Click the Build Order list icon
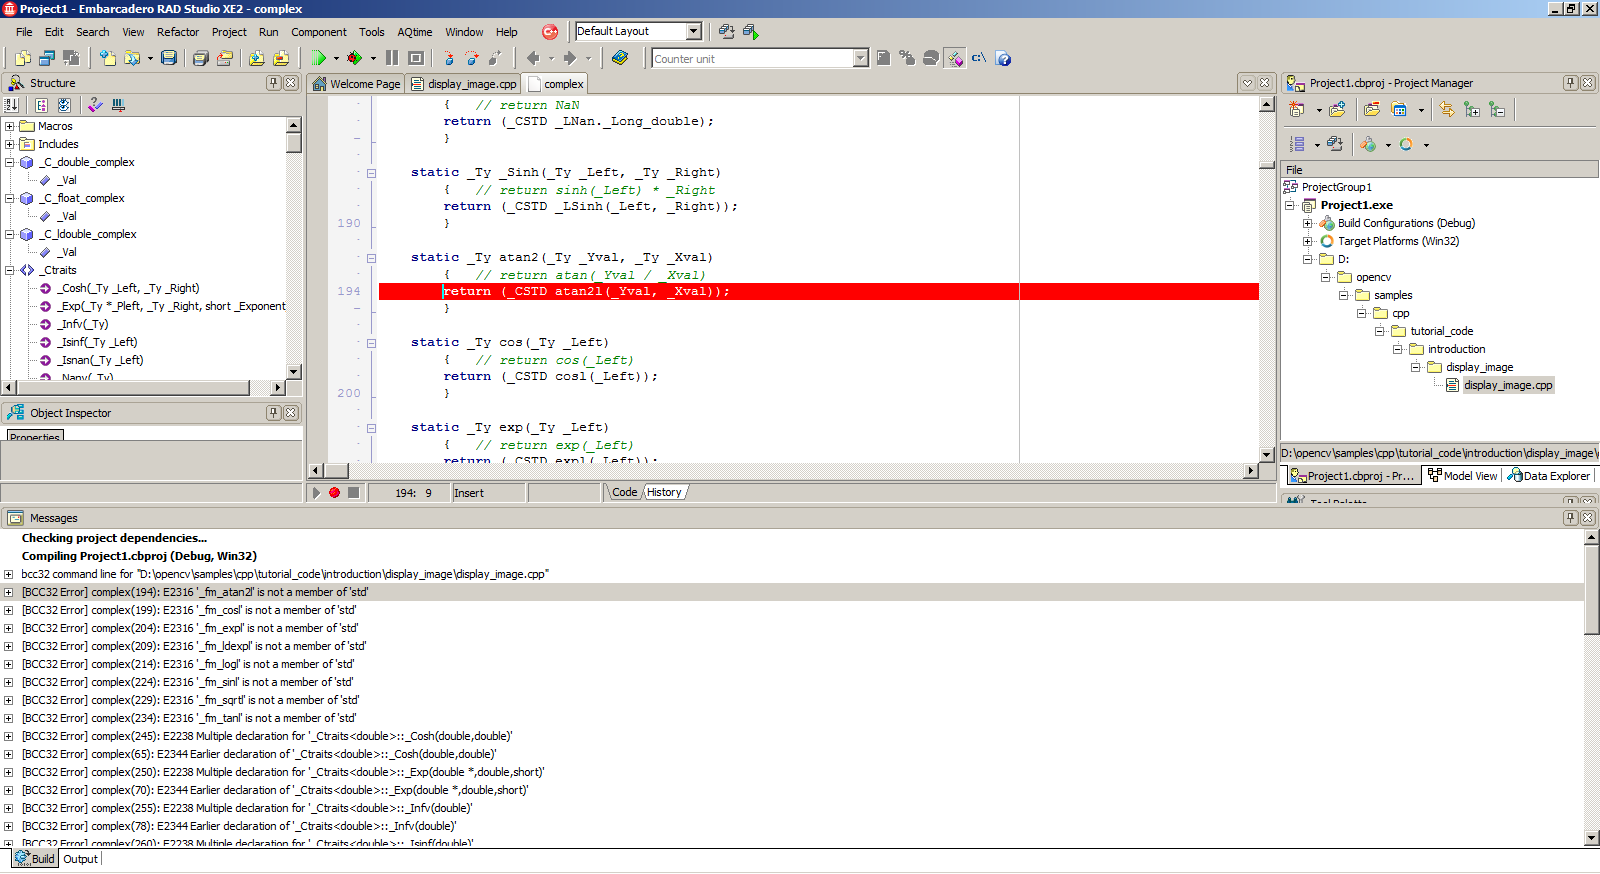This screenshot has width=1600, height=874. tap(1297, 145)
